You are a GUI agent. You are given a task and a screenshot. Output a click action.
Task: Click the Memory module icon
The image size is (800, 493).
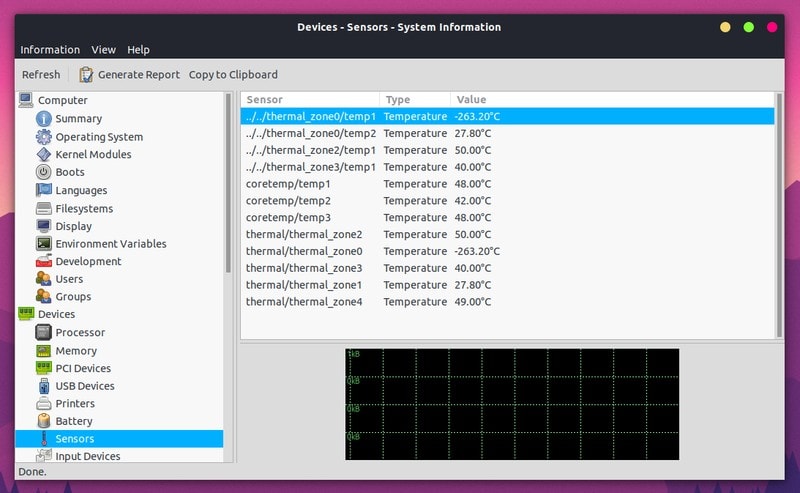tap(44, 351)
